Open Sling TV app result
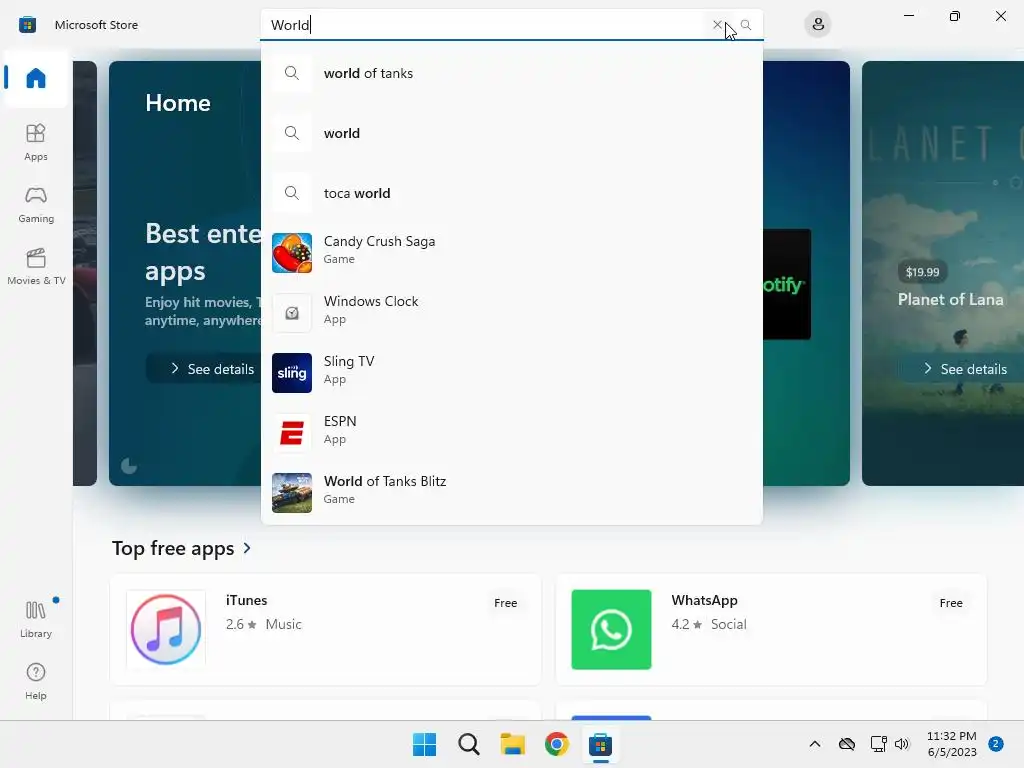The height and width of the screenshot is (768, 1024). 511,373
